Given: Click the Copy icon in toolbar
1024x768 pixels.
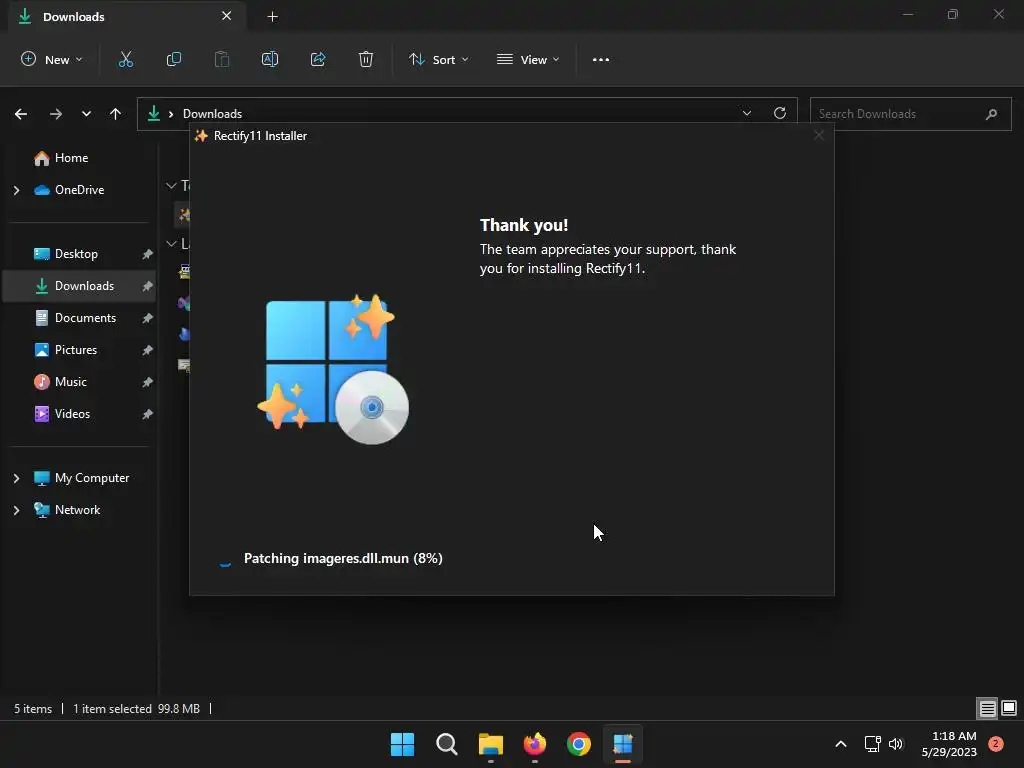Looking at the screenshot, I should coord(174,59).
